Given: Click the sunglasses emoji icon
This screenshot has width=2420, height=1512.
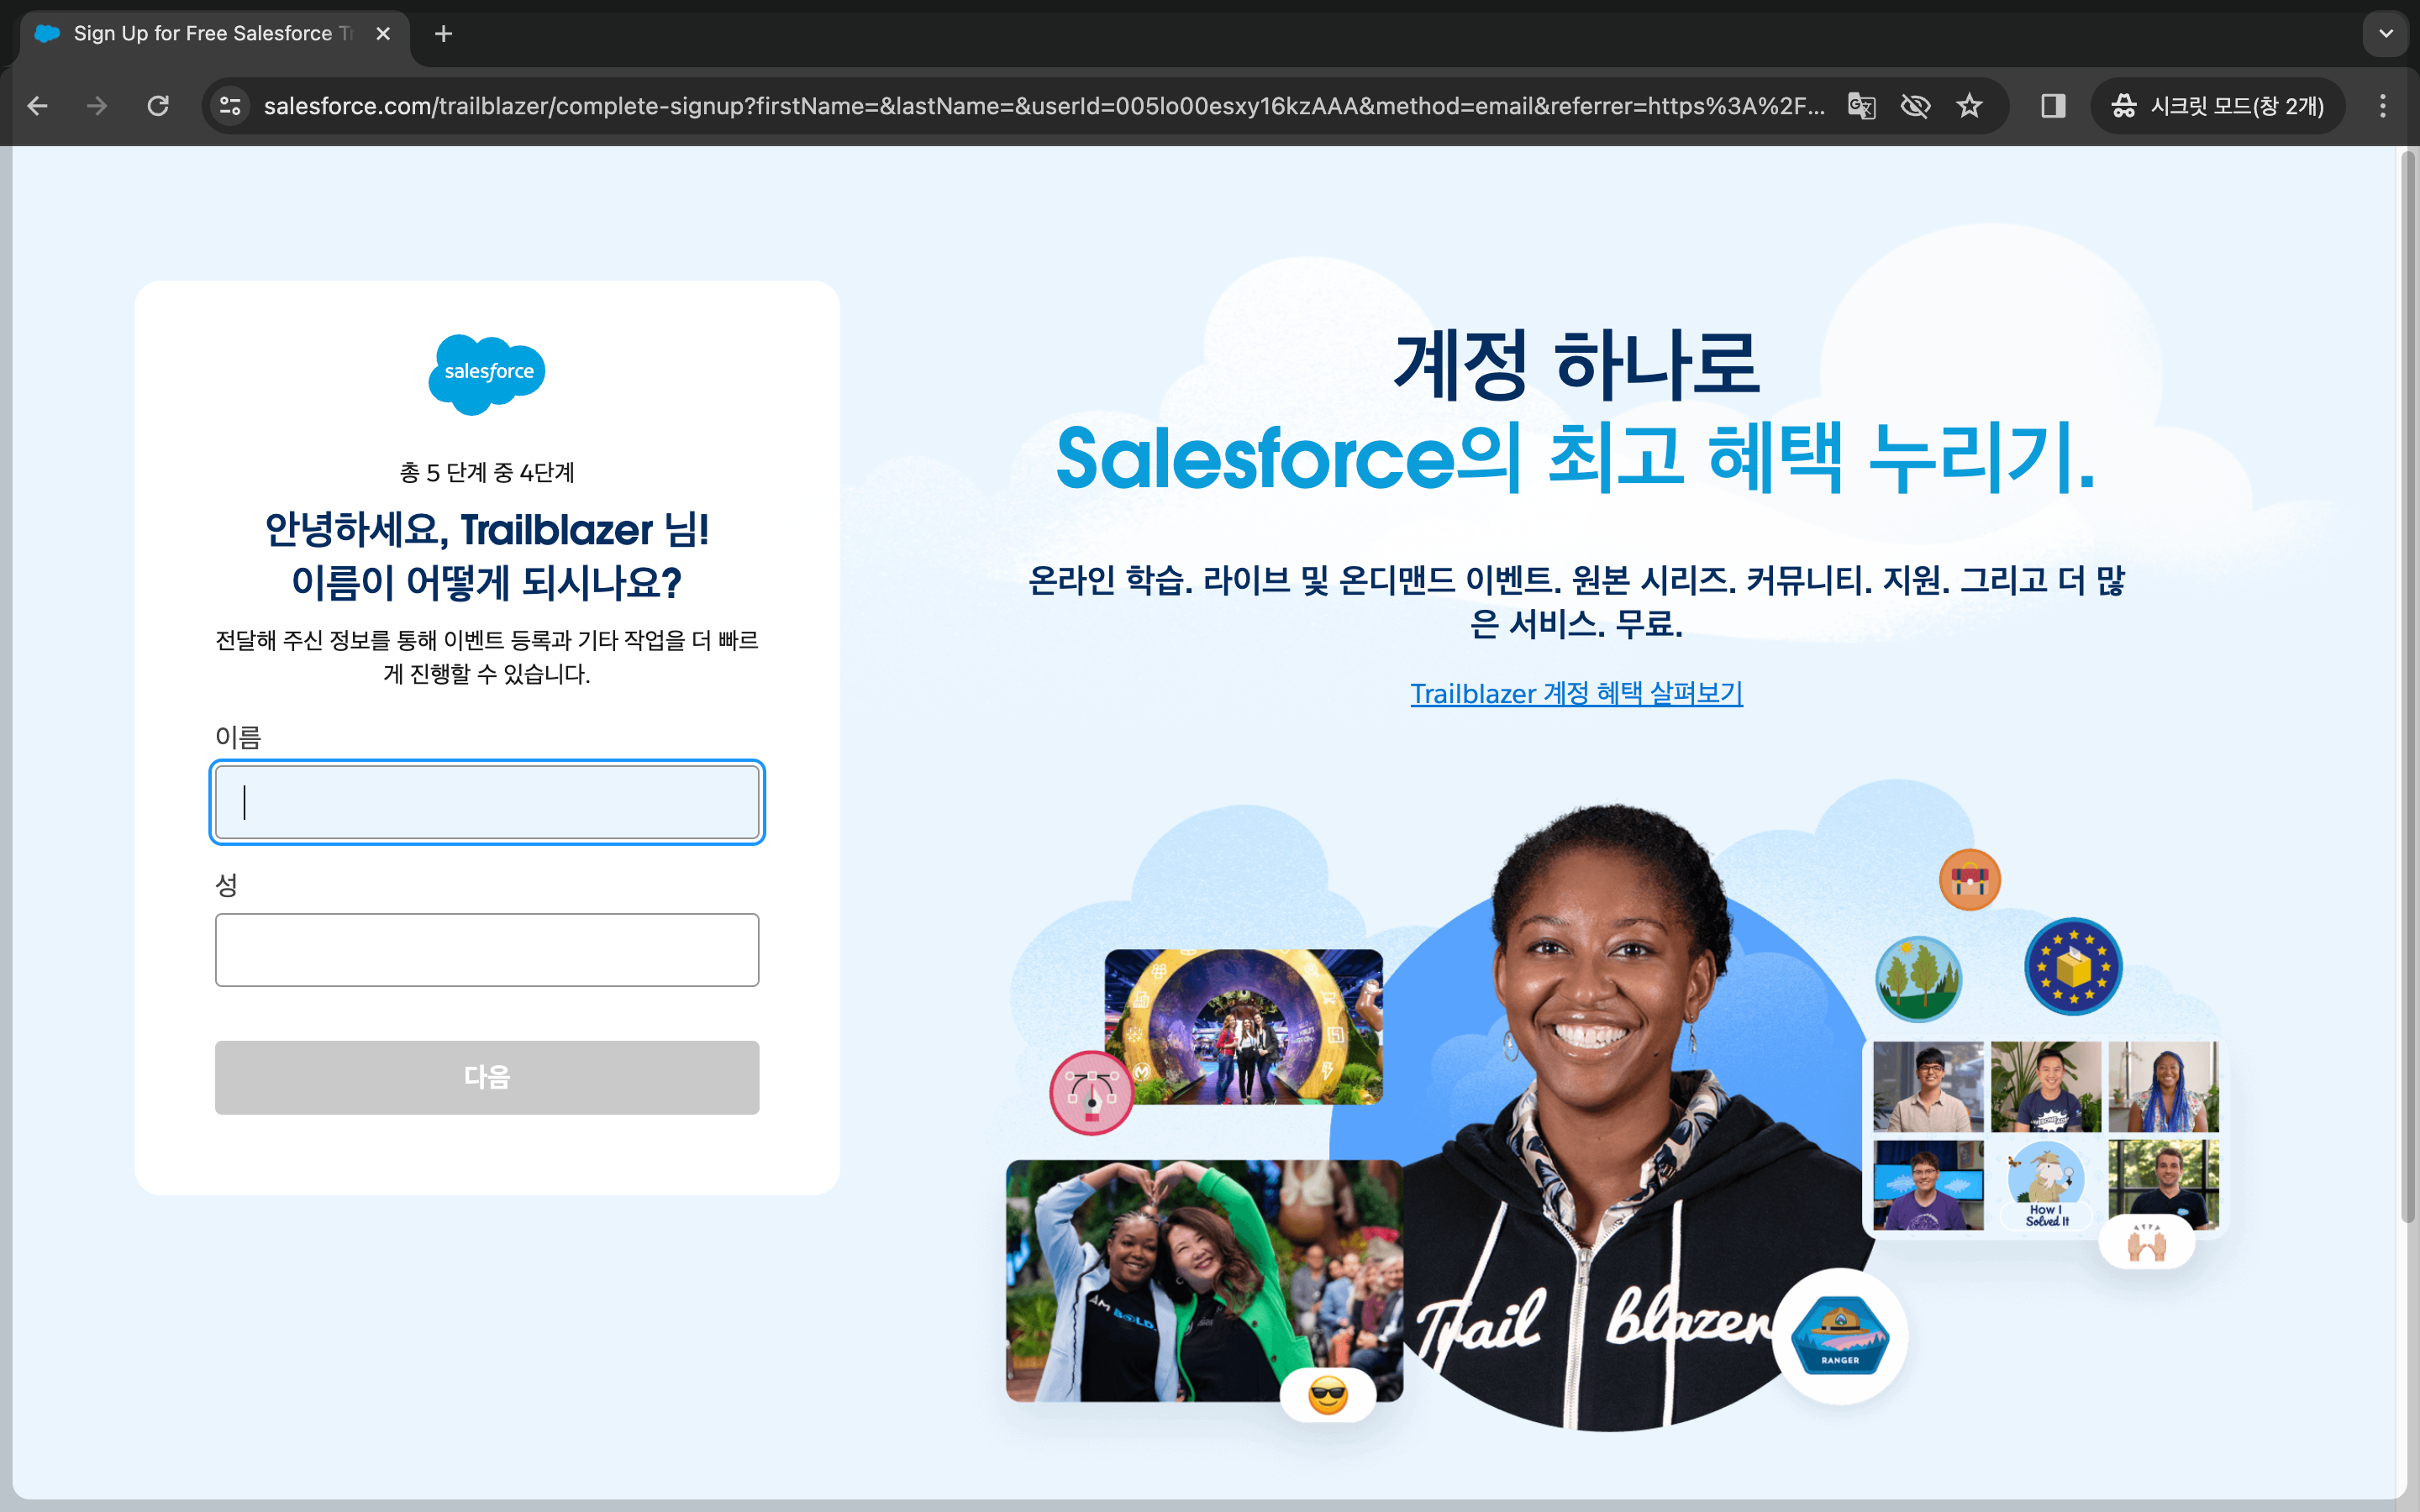Looking at the screenshot, I should click(x=1328, y=1394).
